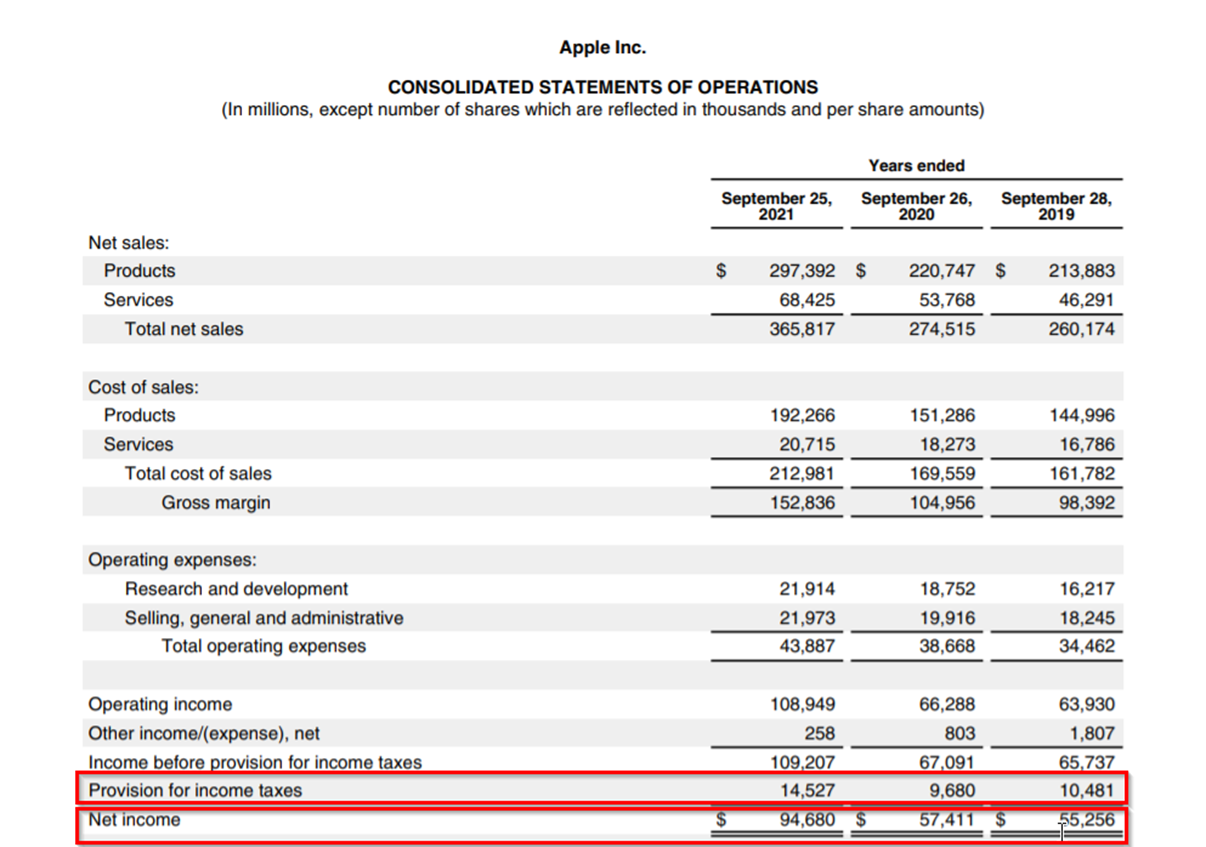Click the "Net income" row label
This screenshot has width=1206, height=847.
(135, 820)
